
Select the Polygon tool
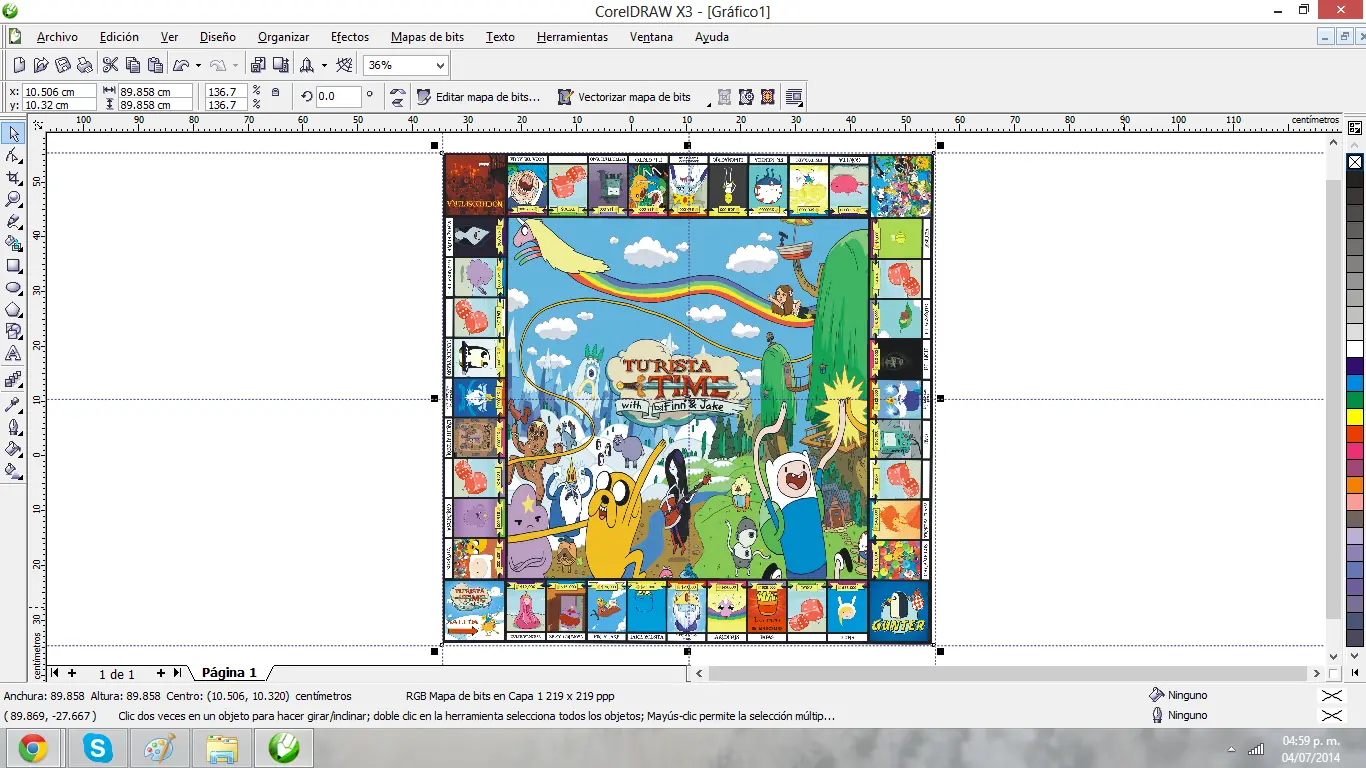[x=14, y=310]
